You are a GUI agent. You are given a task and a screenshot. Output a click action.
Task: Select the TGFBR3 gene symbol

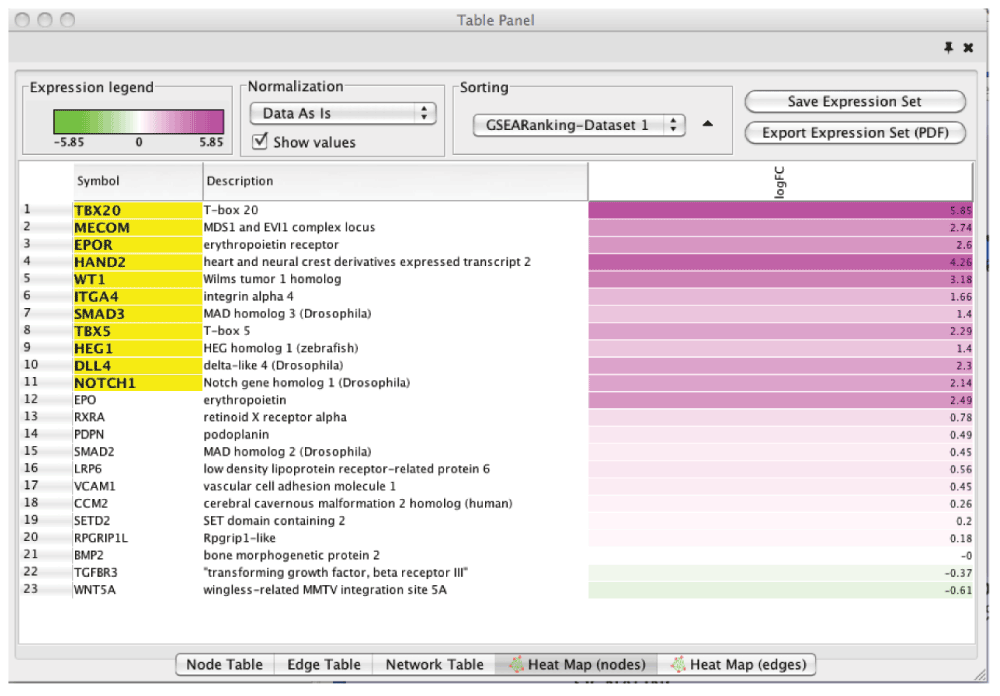pos(96,572)
